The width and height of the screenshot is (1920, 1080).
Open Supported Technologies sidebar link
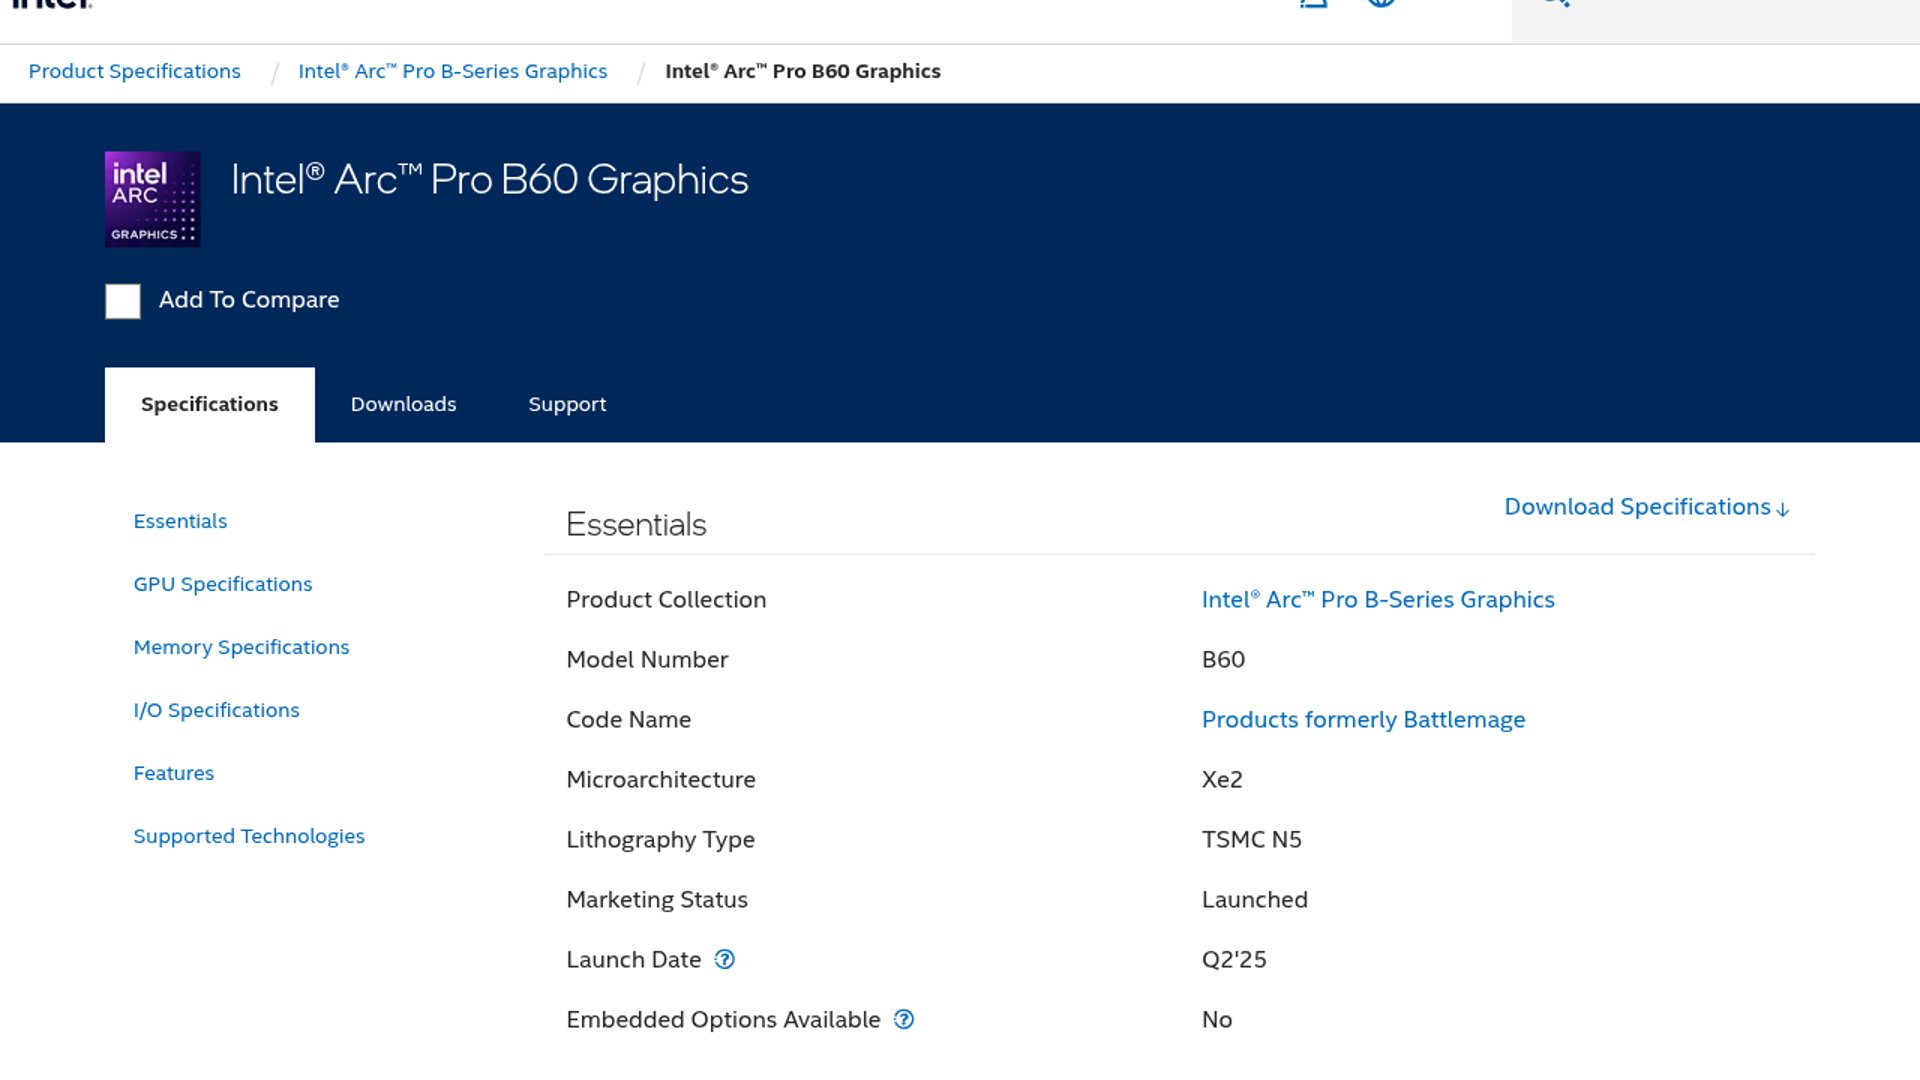[x=249, y=836]
